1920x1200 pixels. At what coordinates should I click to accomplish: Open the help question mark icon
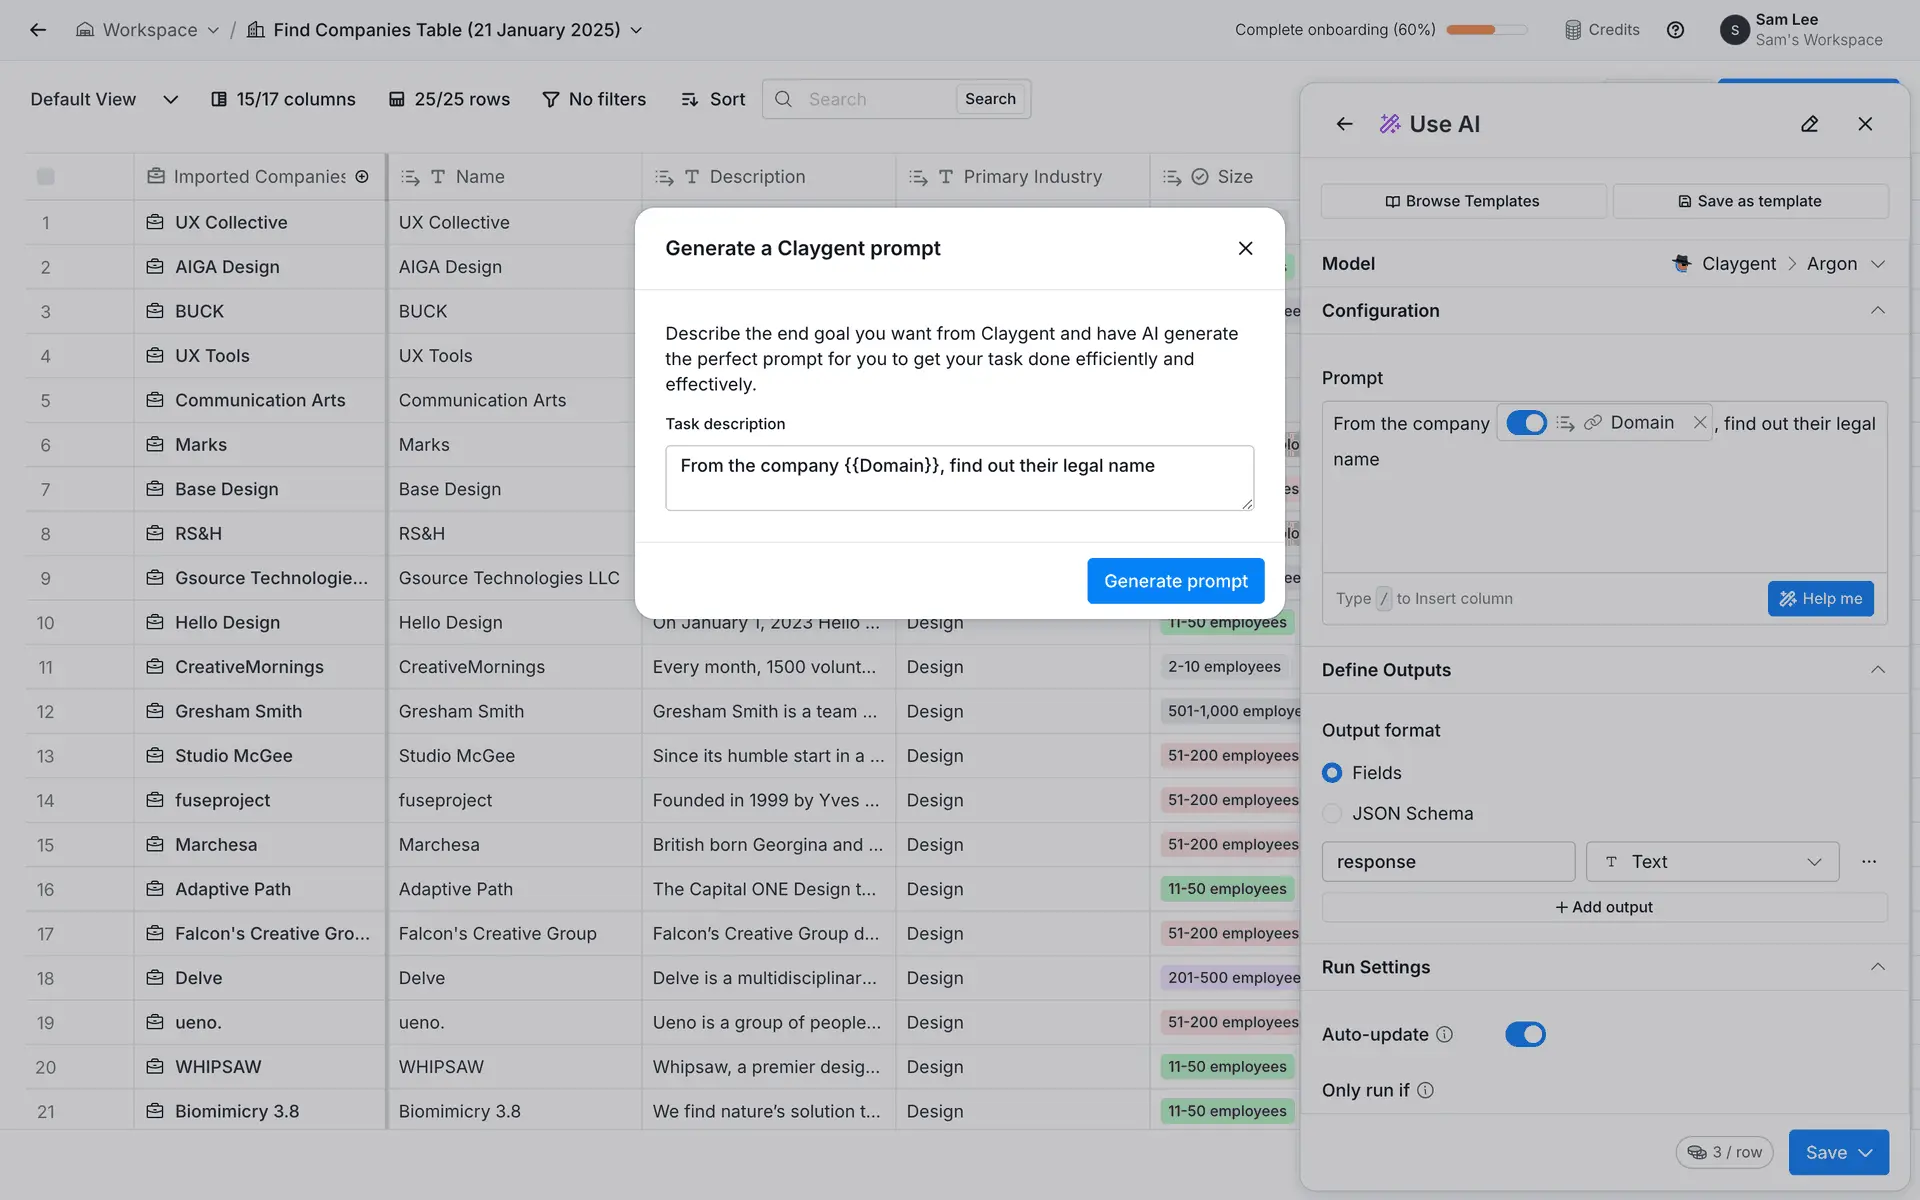pos(1675,30)
